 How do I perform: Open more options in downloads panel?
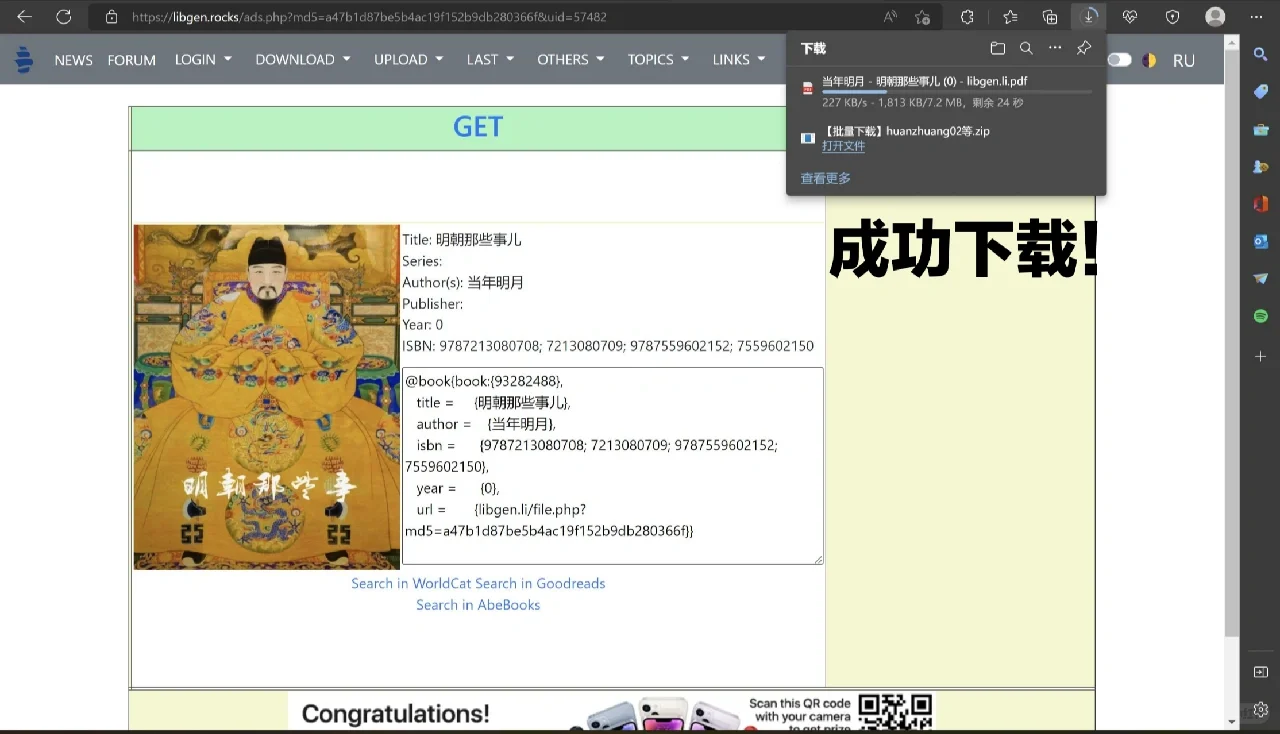click(x=1055, y=48)
